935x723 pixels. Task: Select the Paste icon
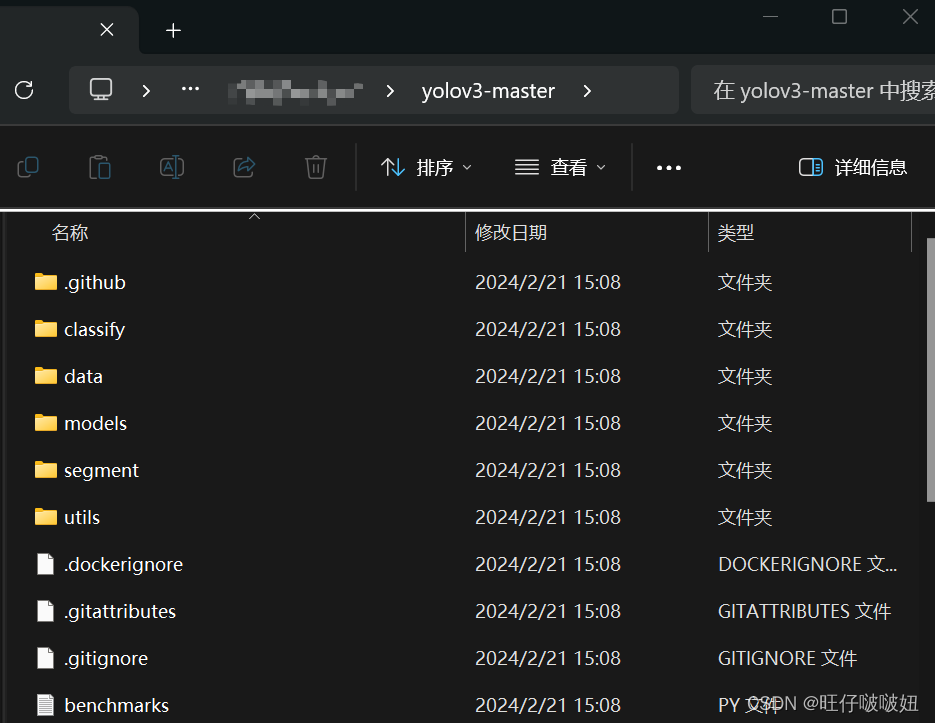[99, 167]
